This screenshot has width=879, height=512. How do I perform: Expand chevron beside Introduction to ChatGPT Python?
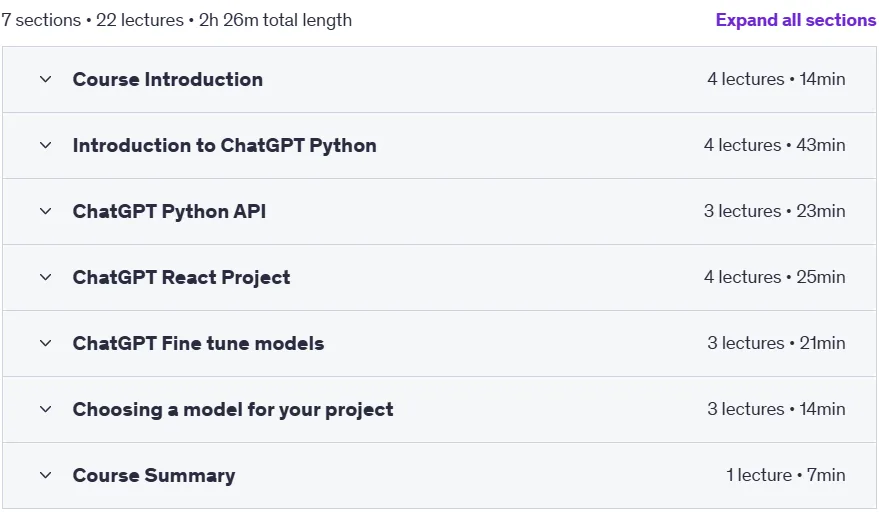click(x=45, y=146)
